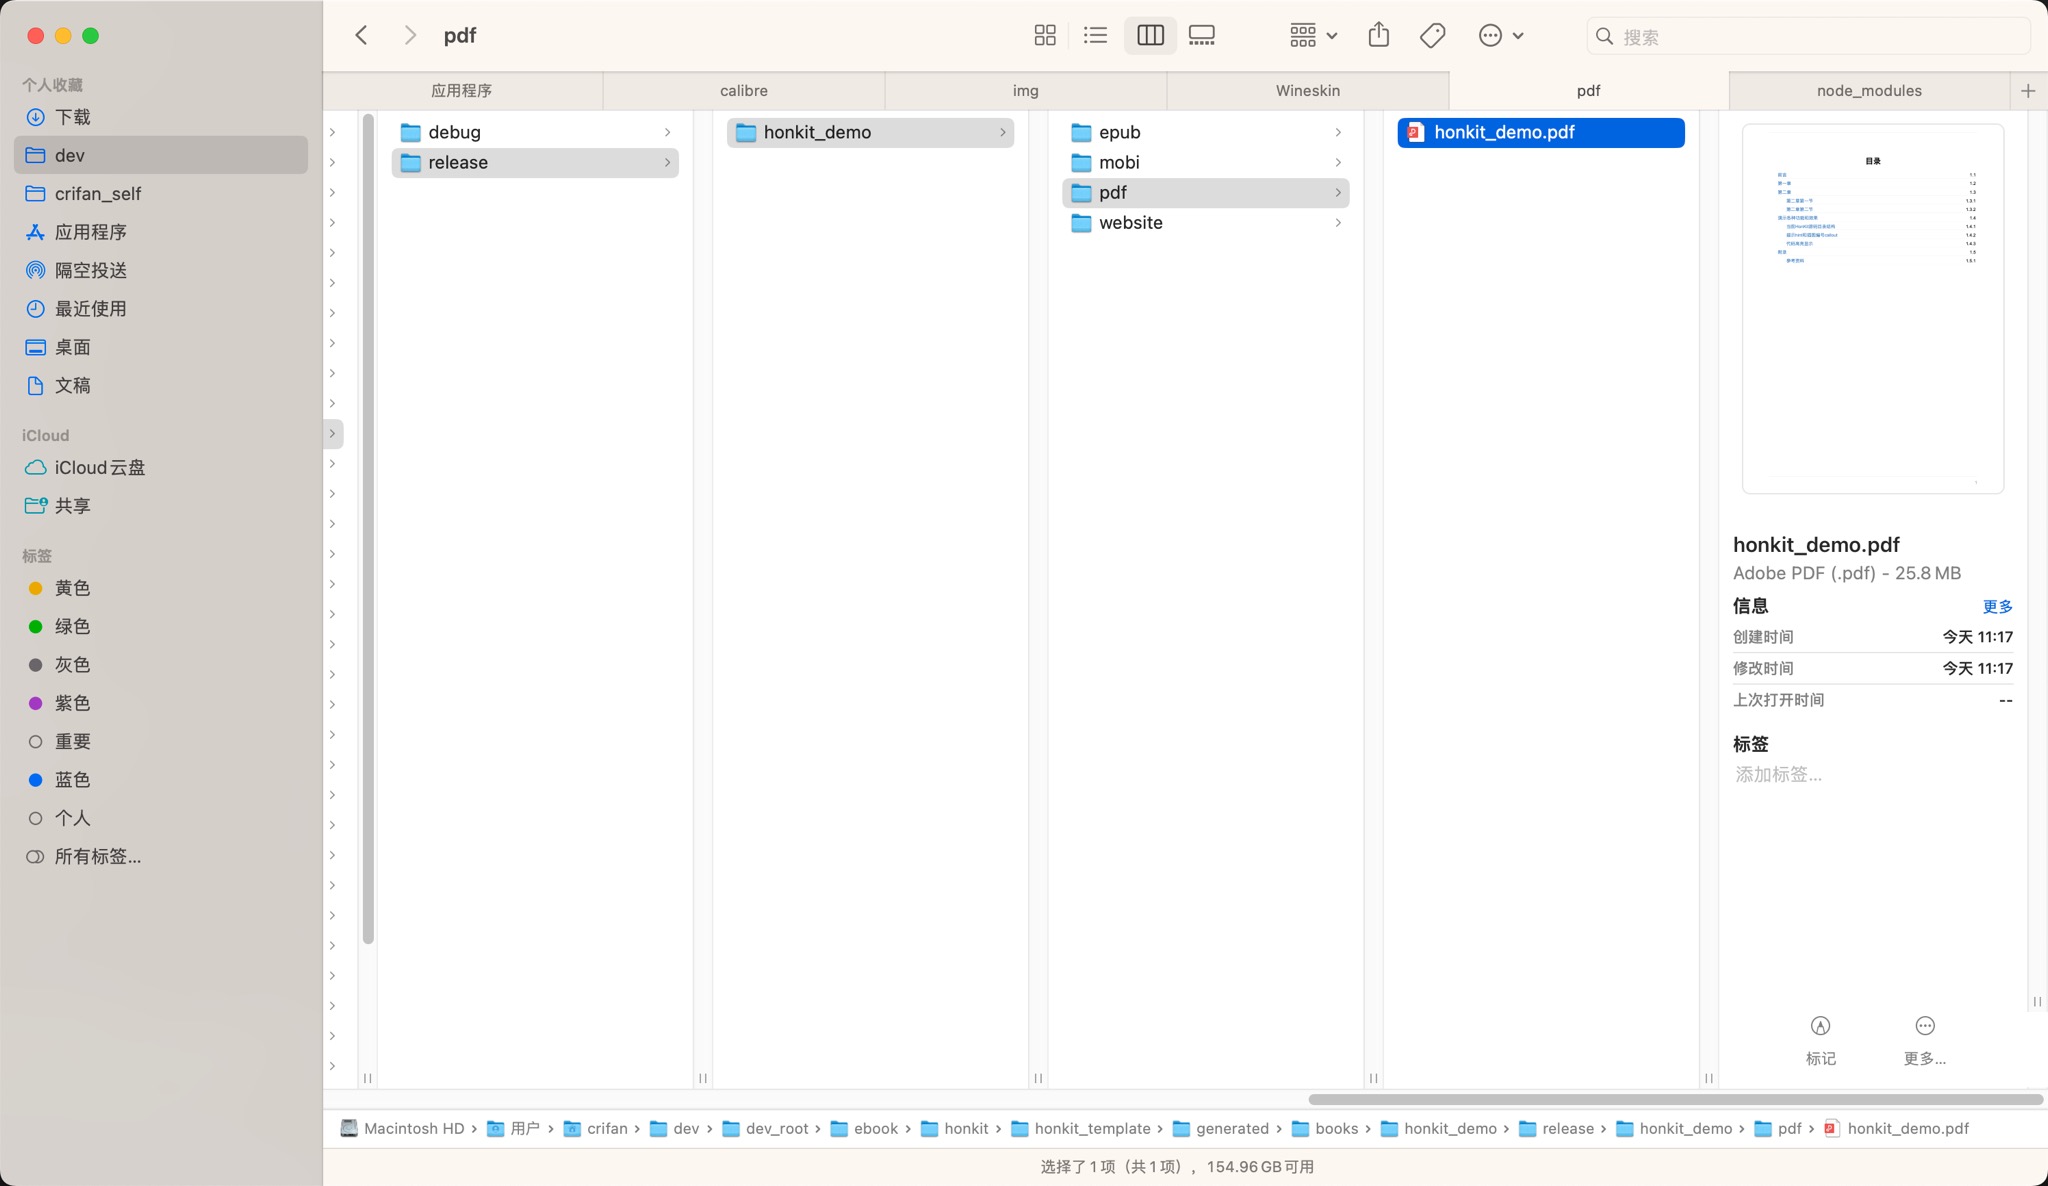Open the action menu with the ellipsis
This screenshot has height=1186, width=2048.
coord(1500,36)
